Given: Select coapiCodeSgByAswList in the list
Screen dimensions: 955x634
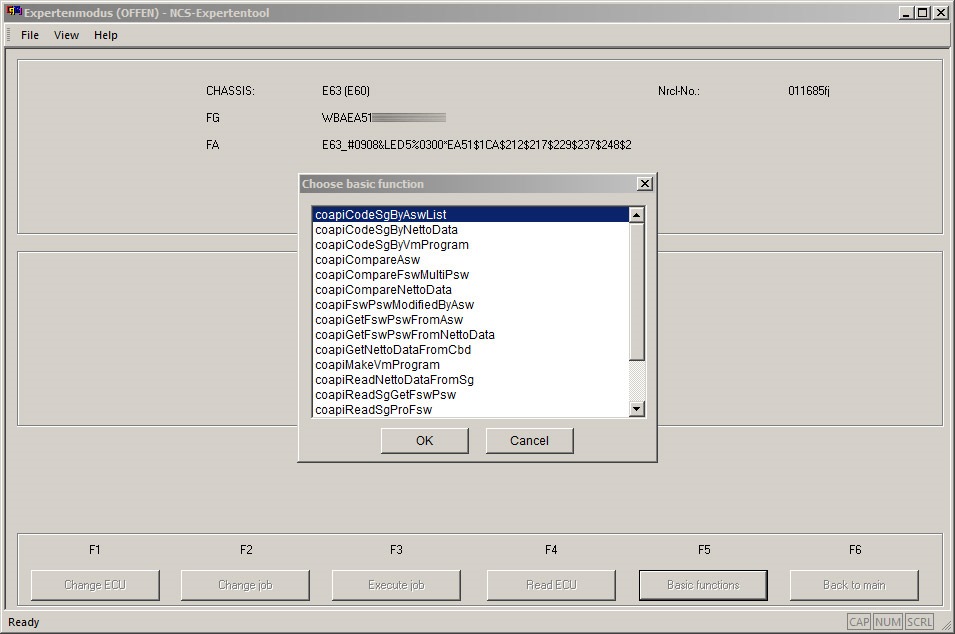Looking at the screenshot, I should click(x=470, y=214).
